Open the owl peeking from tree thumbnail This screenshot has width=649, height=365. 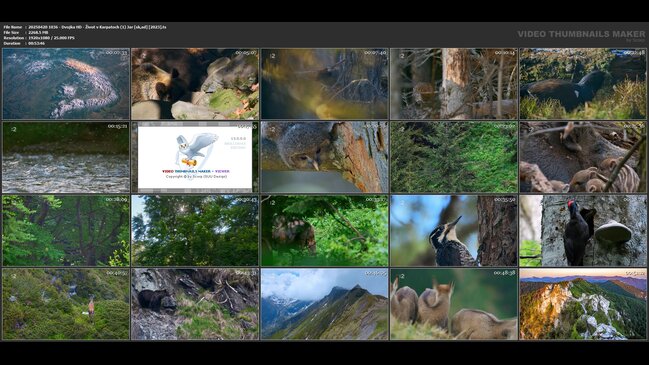[324, 157]
